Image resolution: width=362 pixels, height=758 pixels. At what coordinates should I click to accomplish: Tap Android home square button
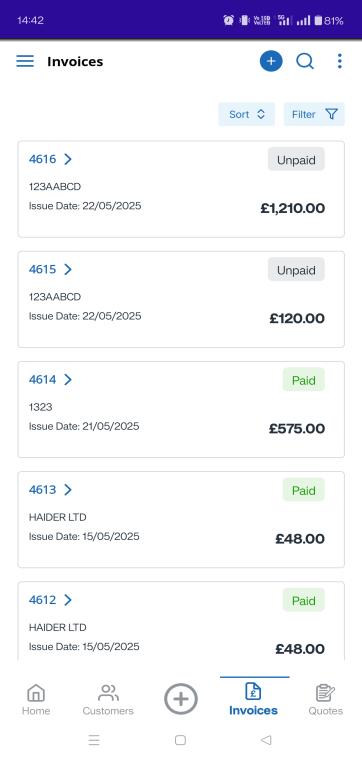tap(180, 740)
